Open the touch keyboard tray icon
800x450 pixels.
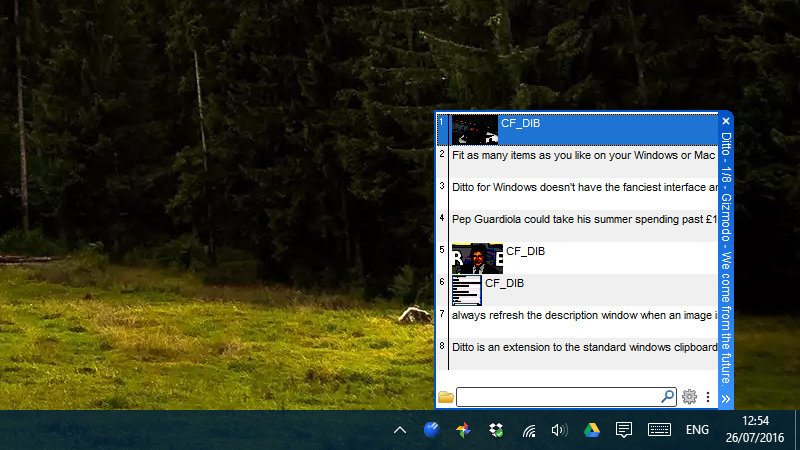(x=659, y=430)
